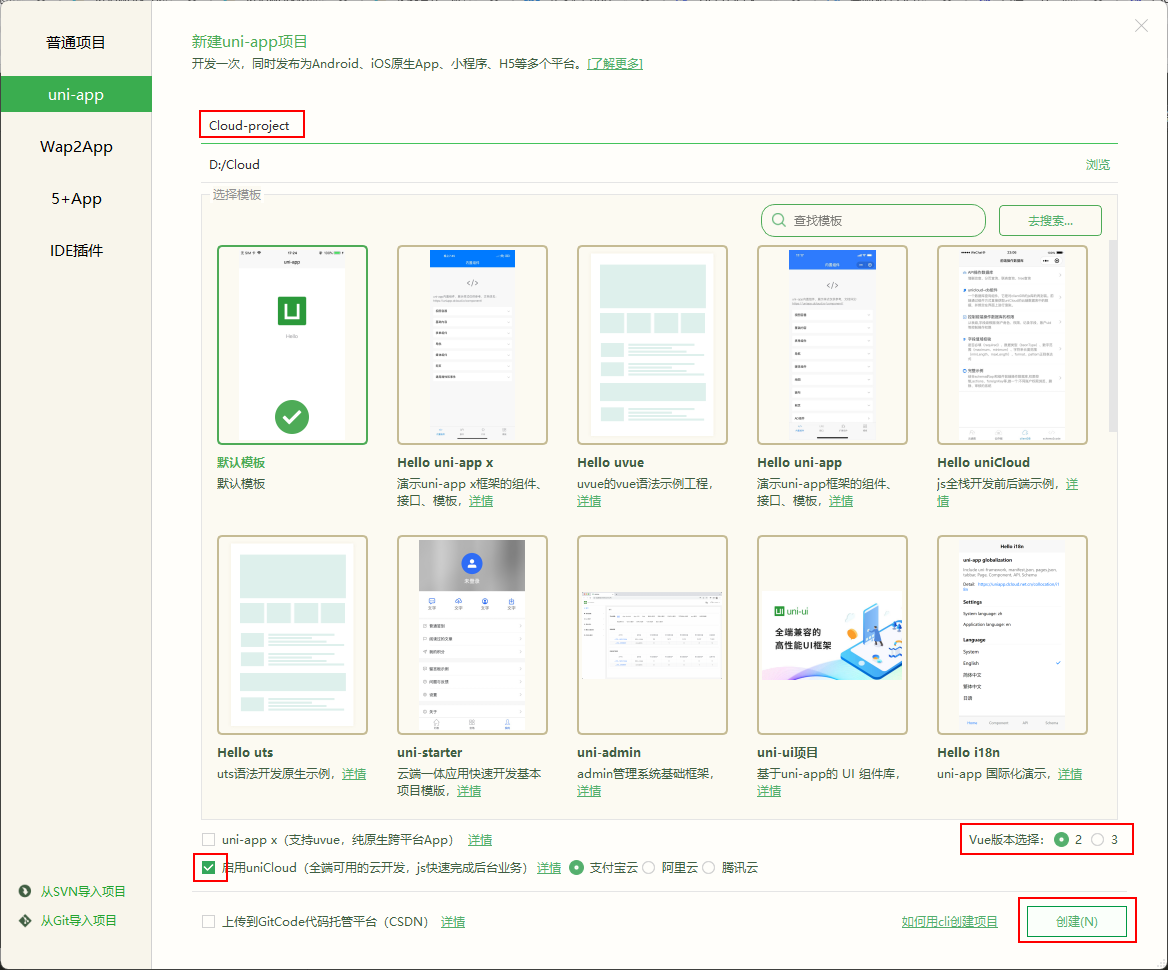Click the D:/Cloud project path field

pos(641,165)
